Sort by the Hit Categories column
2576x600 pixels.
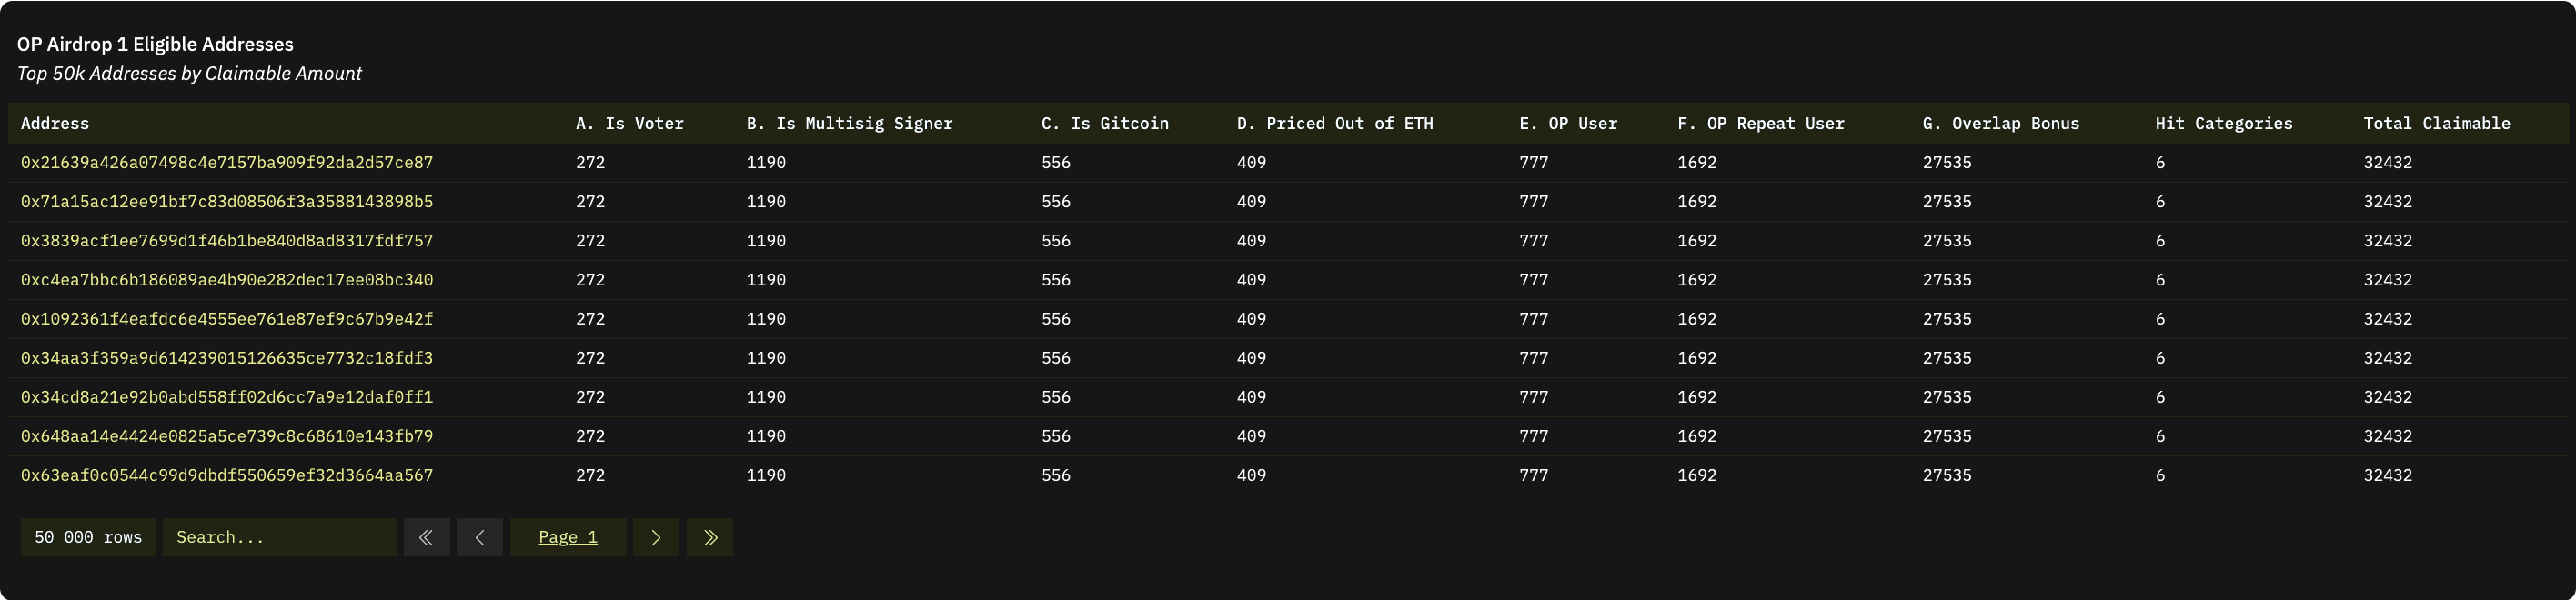[x=2224, y=123]
